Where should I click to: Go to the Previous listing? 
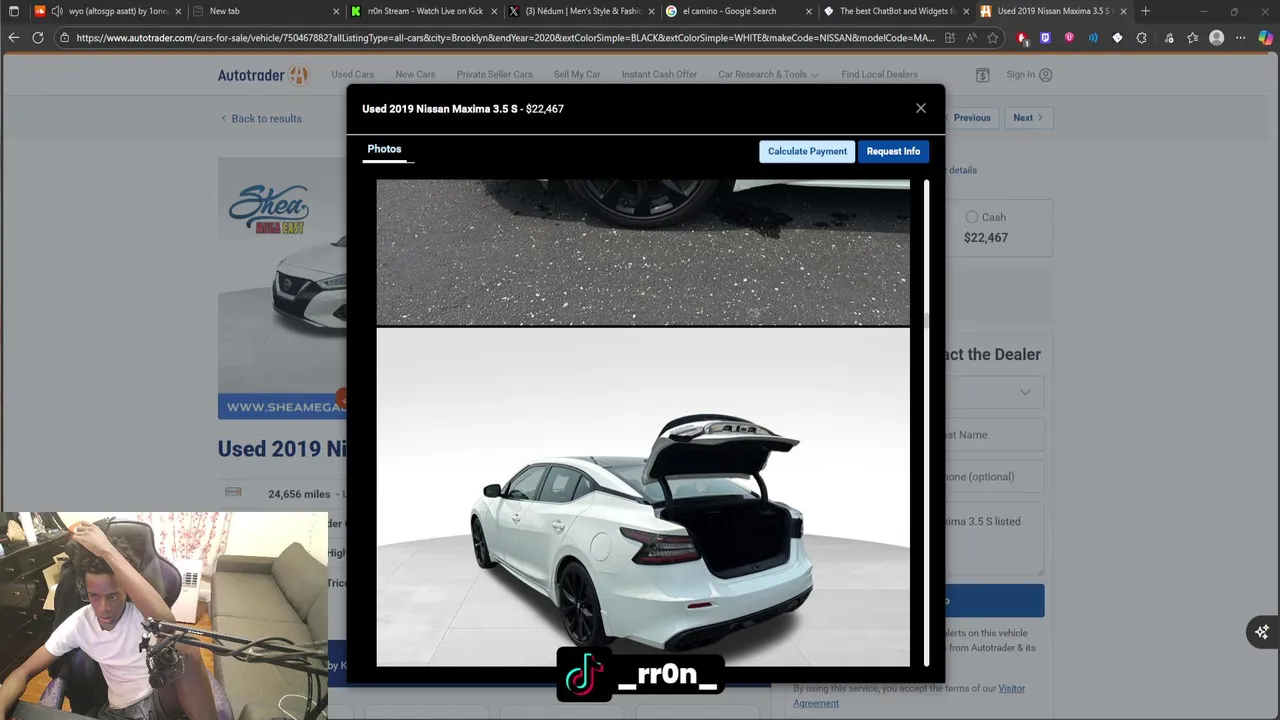tap(972, 118)
